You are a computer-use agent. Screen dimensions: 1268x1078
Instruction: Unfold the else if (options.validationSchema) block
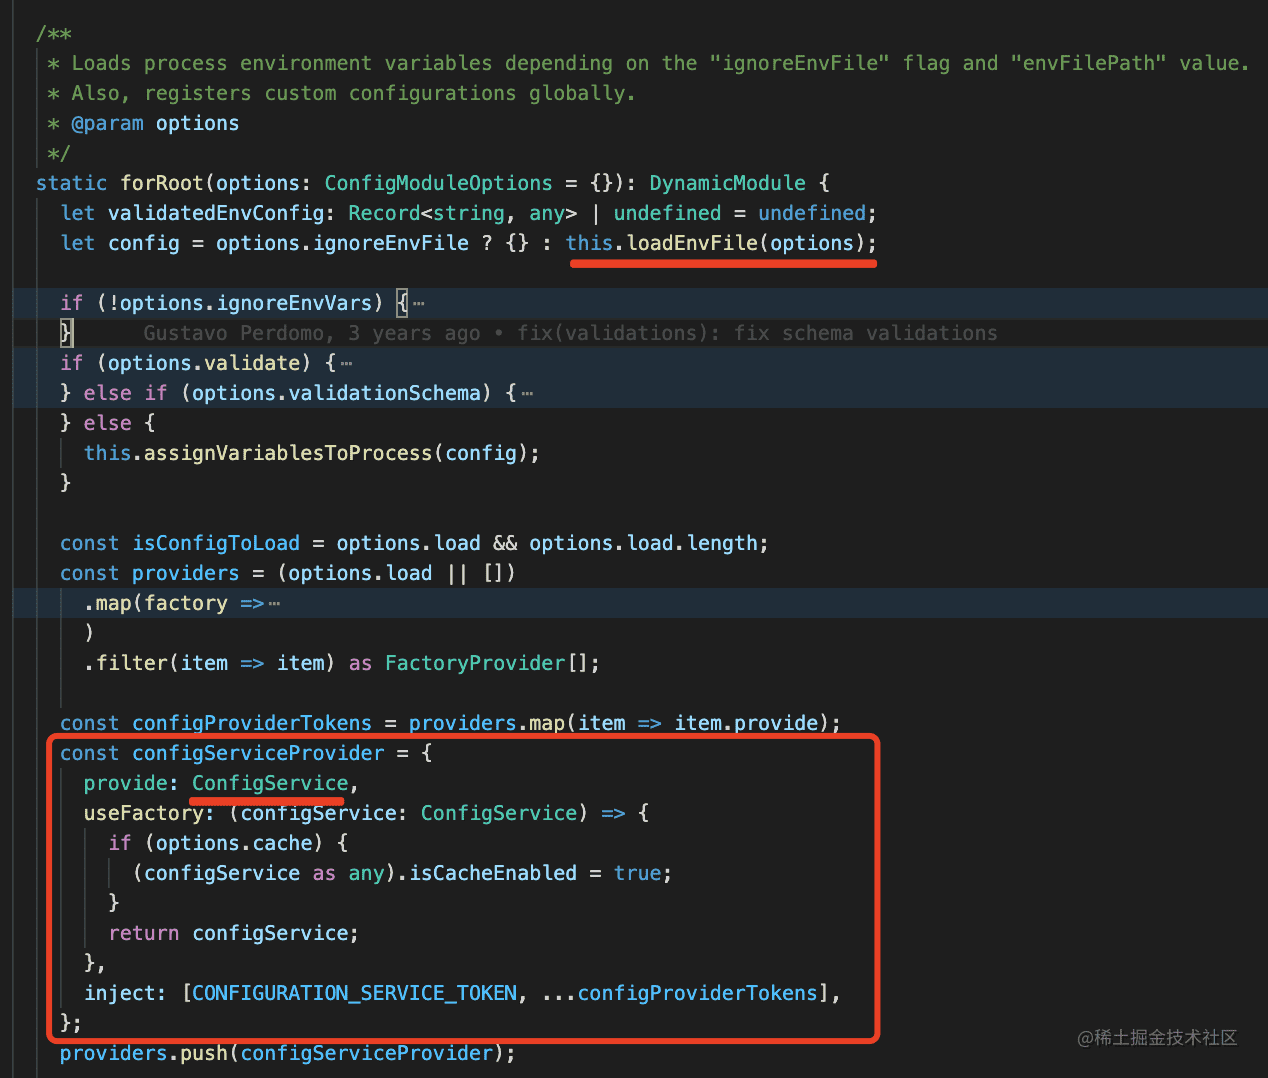pos(527,394)
